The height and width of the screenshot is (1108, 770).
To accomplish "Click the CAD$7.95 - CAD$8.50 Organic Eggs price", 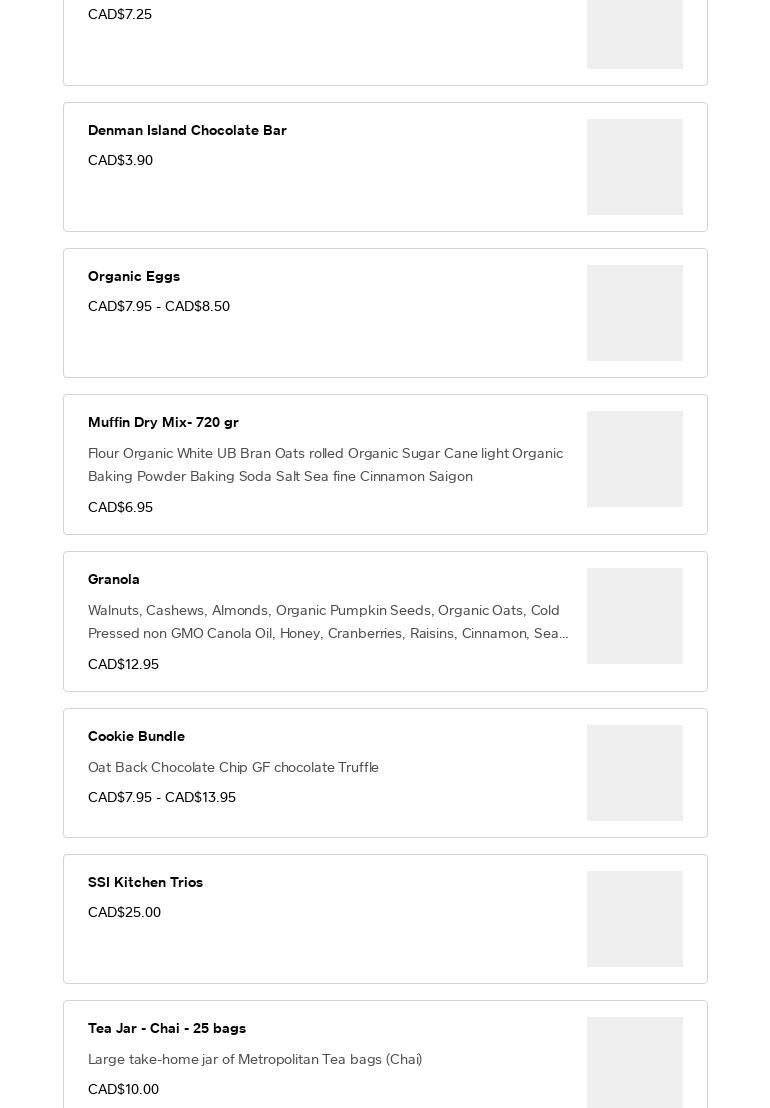I will point(159,307).
